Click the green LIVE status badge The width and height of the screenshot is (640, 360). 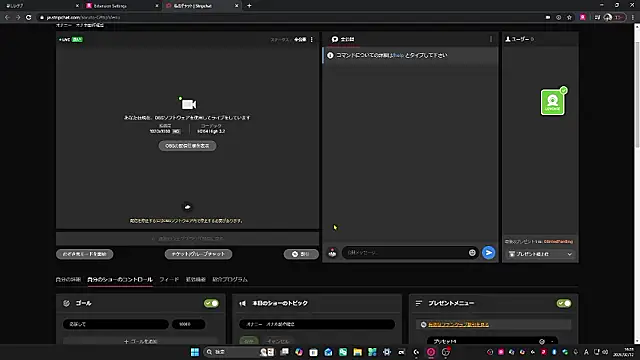pyautogui.click(x=77, y=40)
